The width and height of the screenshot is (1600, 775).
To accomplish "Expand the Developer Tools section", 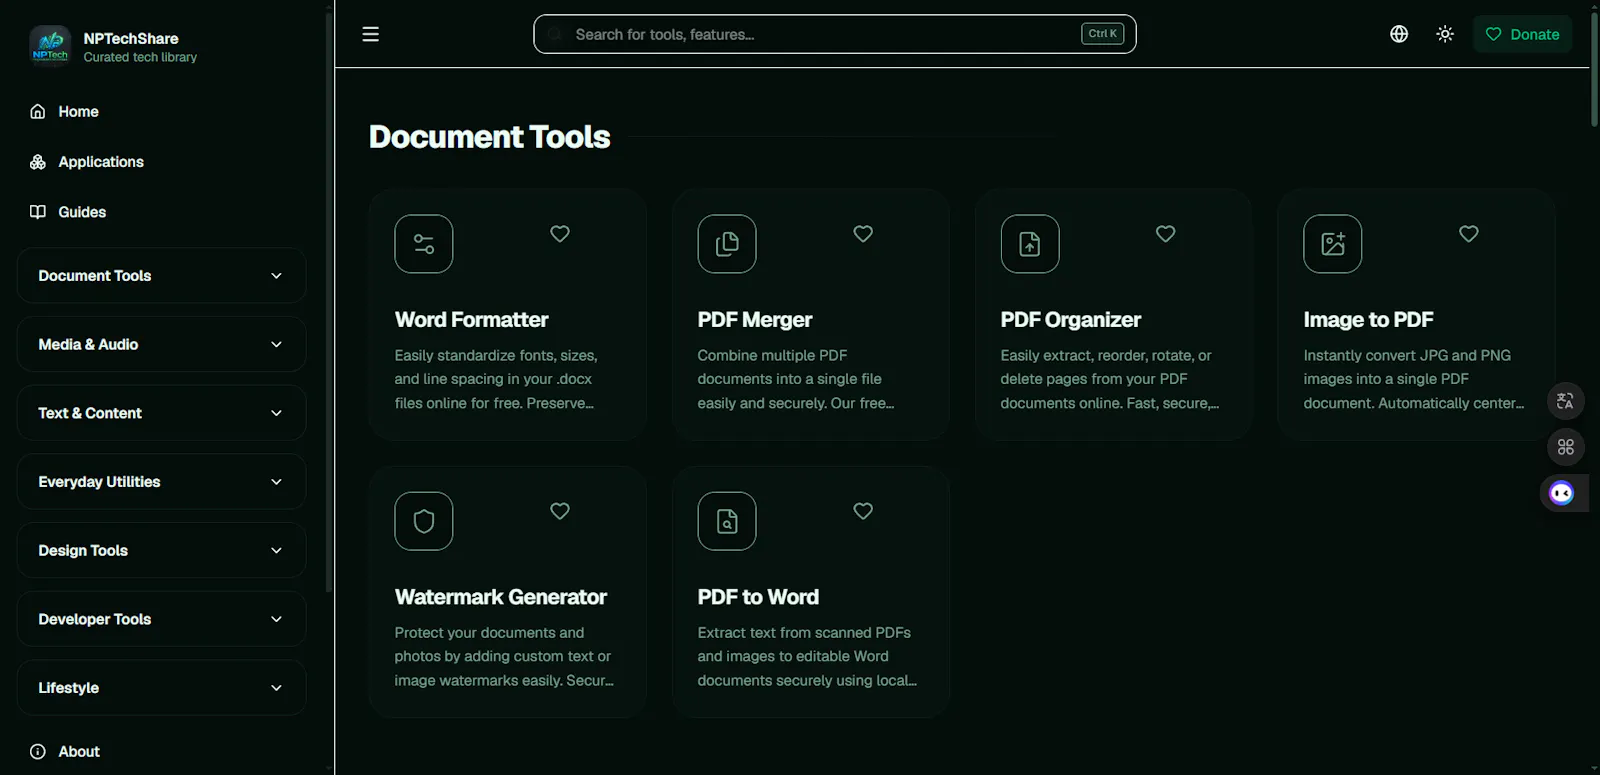I will pos(161,619).
